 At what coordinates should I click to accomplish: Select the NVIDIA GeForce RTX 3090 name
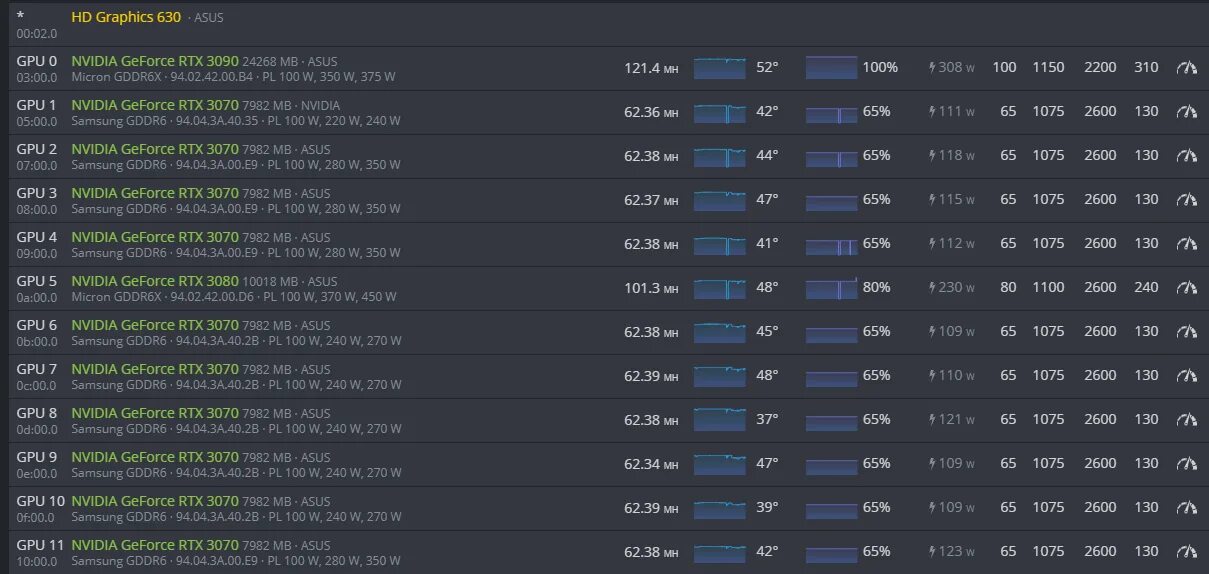click(x=155, y=61)
